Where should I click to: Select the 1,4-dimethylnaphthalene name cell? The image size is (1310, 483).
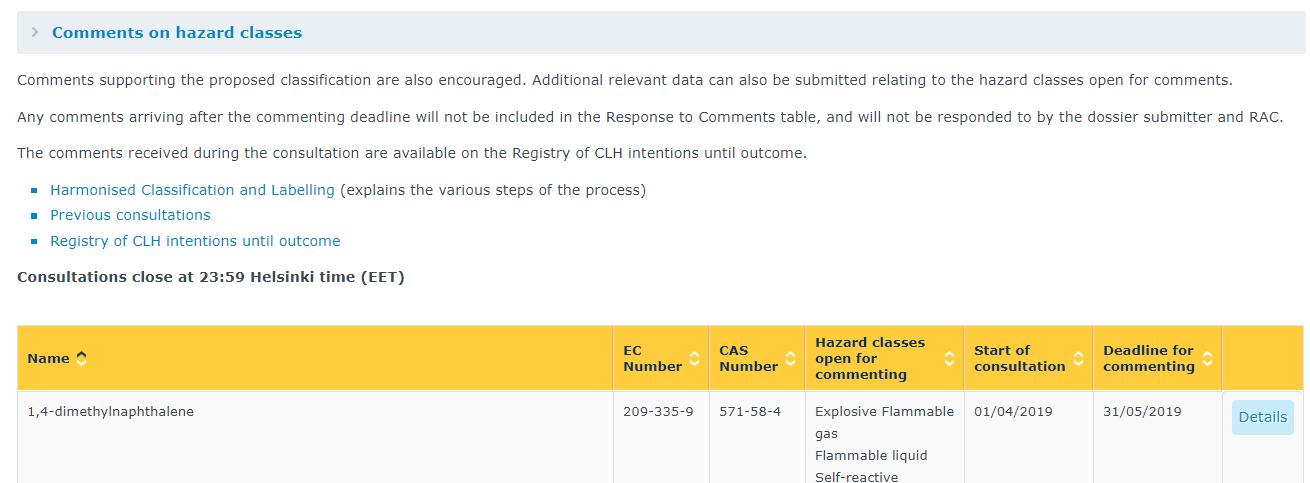(110, 411)
